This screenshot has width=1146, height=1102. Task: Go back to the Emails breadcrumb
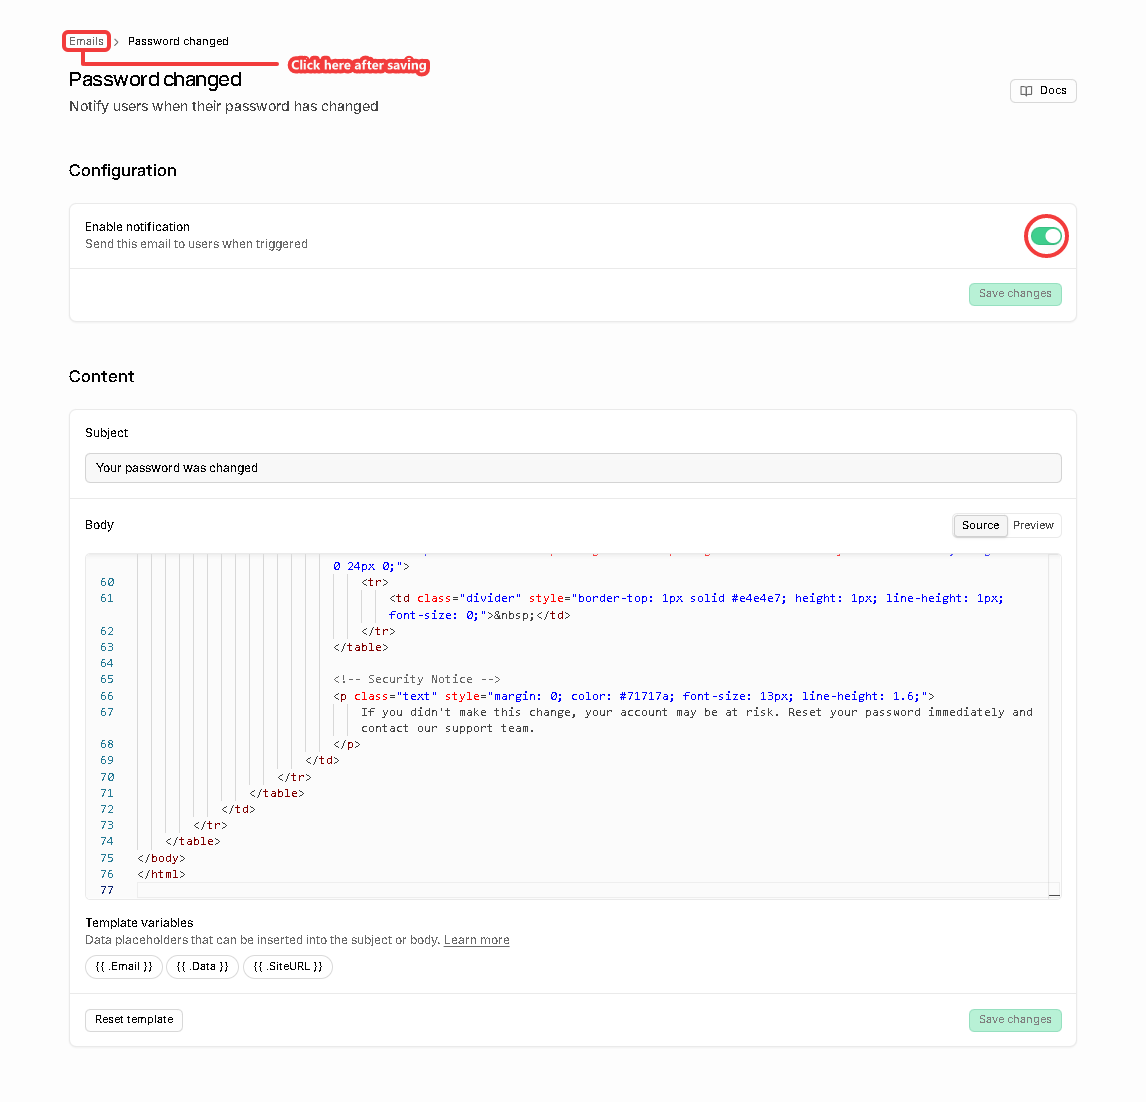point(86,41)
